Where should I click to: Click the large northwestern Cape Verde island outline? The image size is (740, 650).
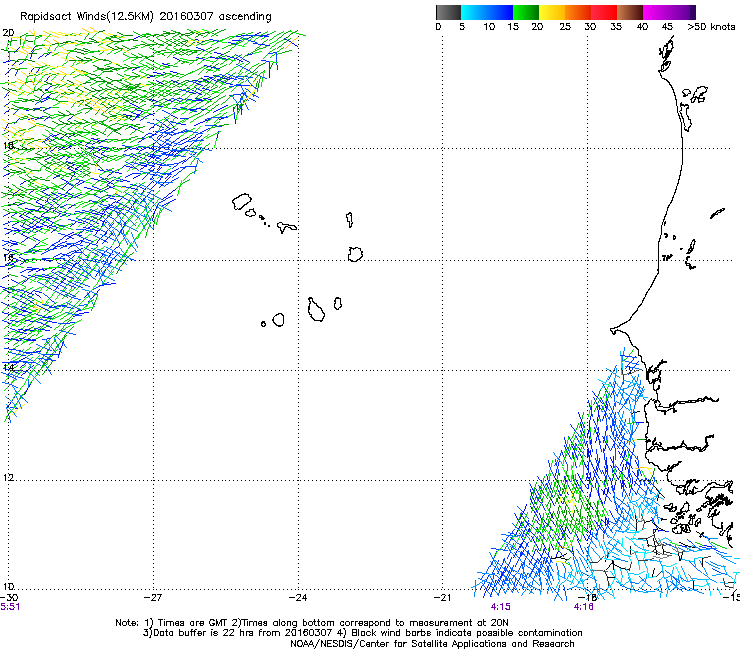242,202
